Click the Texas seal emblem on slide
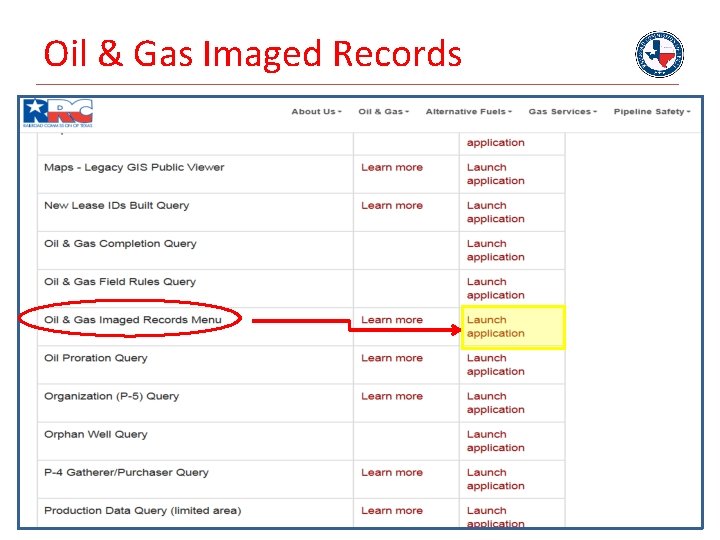720x540 pixels. 659,54
